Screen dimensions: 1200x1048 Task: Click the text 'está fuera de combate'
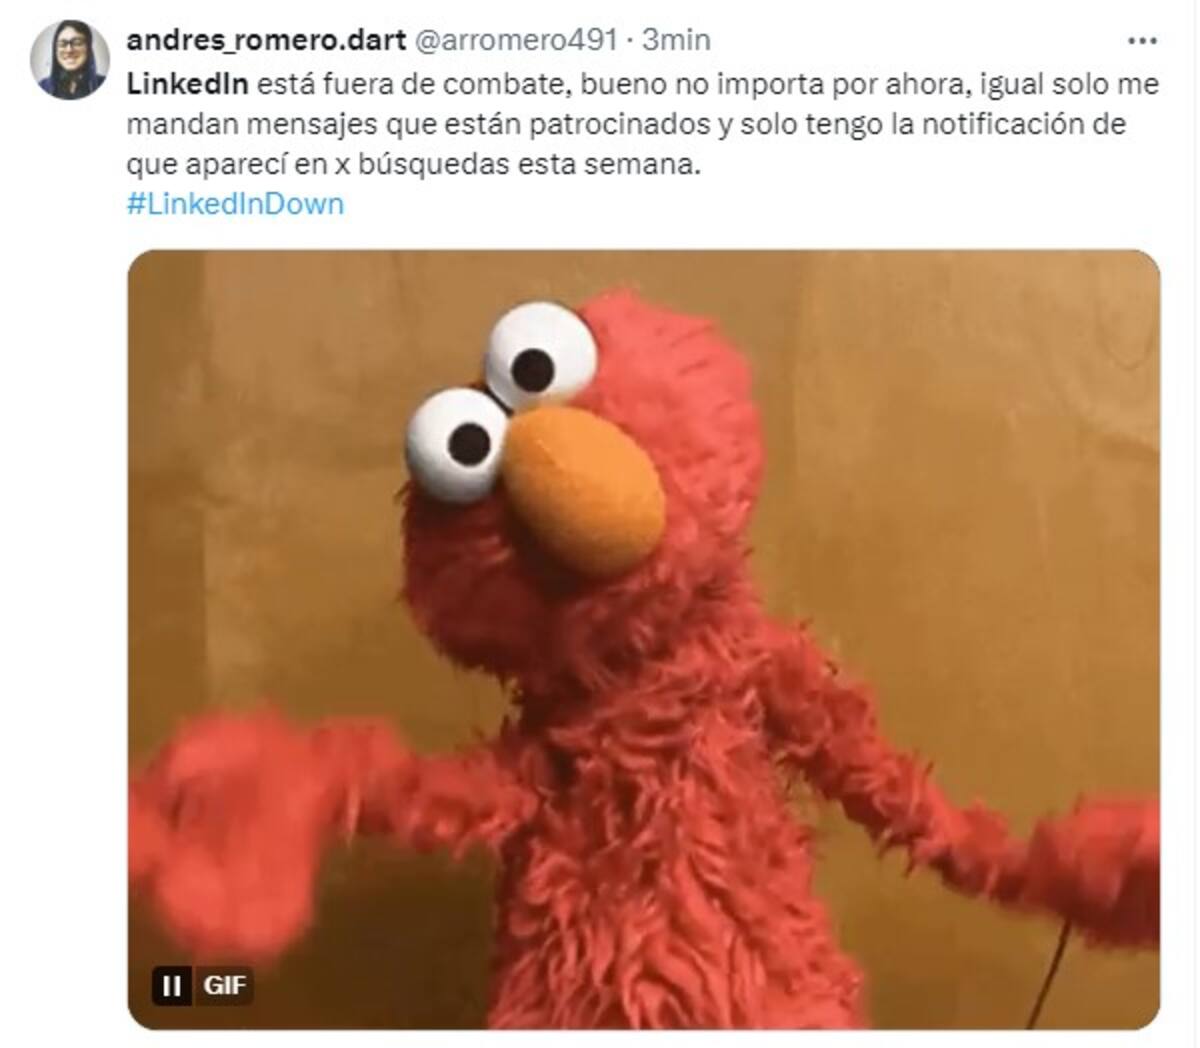410,84
